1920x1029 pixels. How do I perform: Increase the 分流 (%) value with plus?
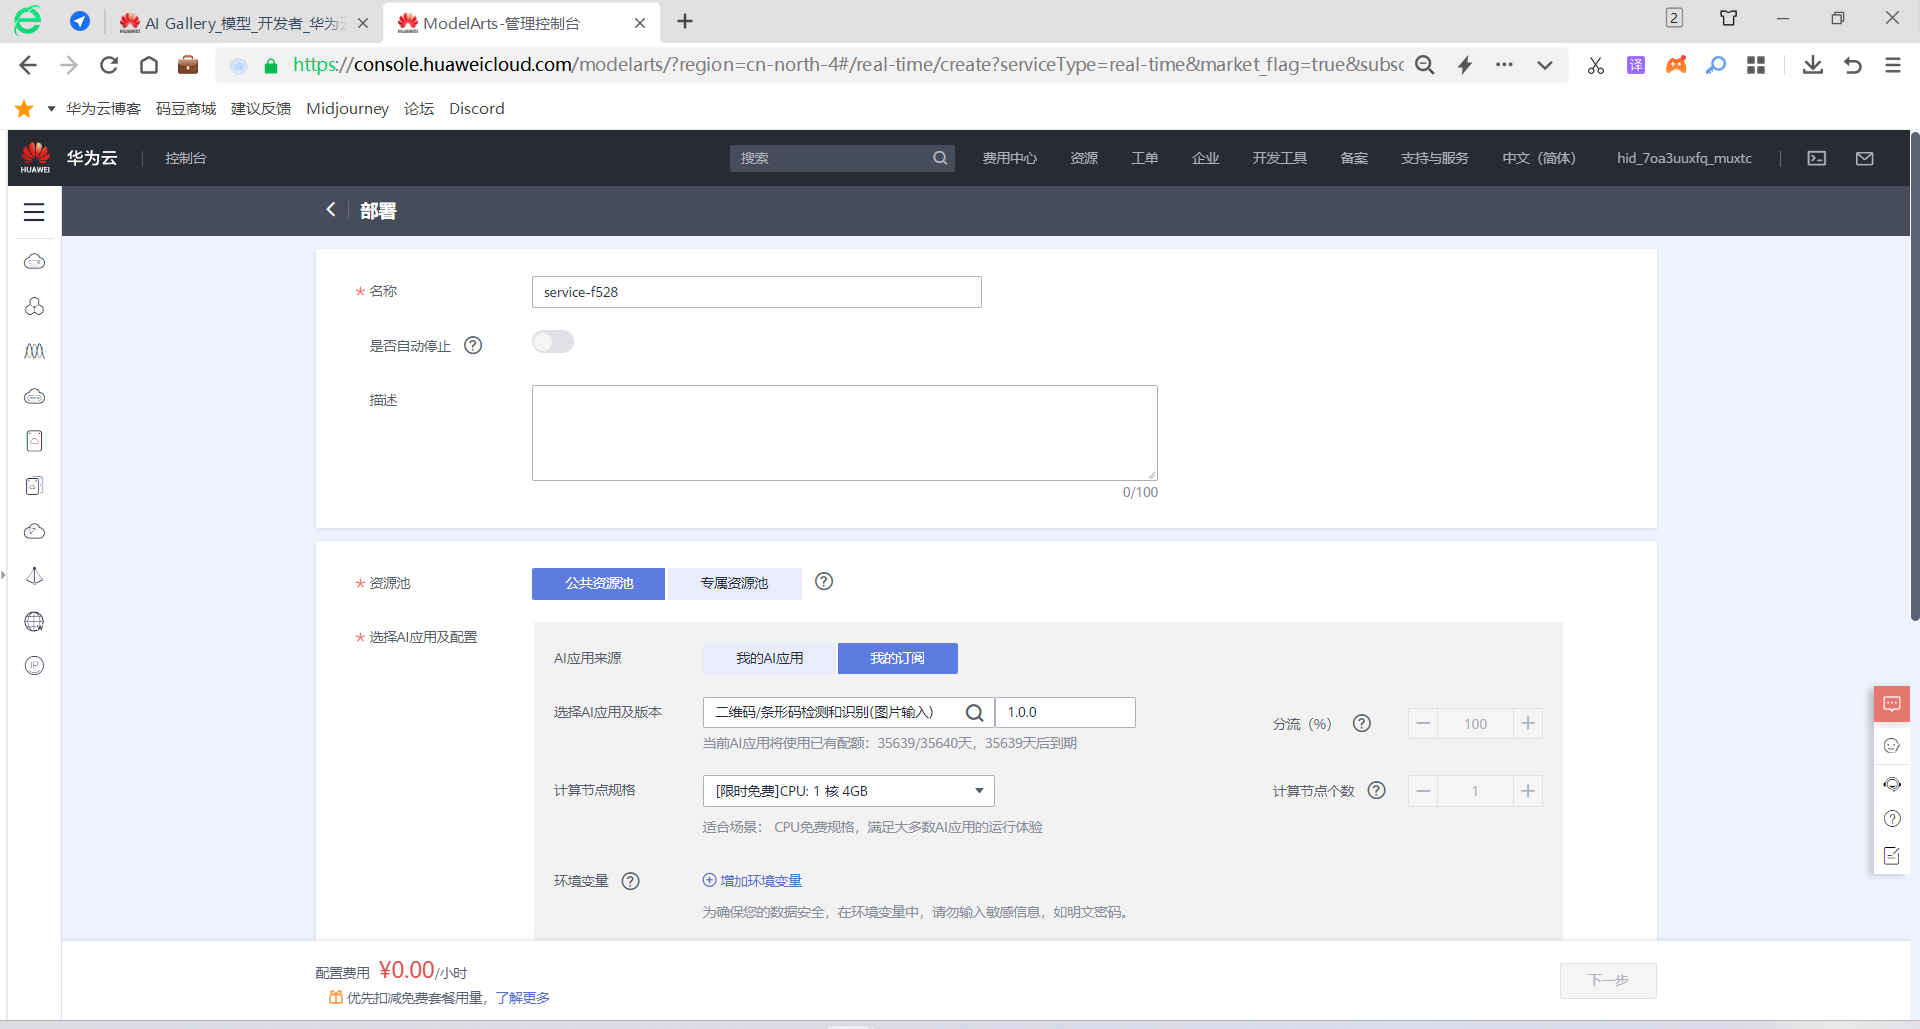point(1528,723)
